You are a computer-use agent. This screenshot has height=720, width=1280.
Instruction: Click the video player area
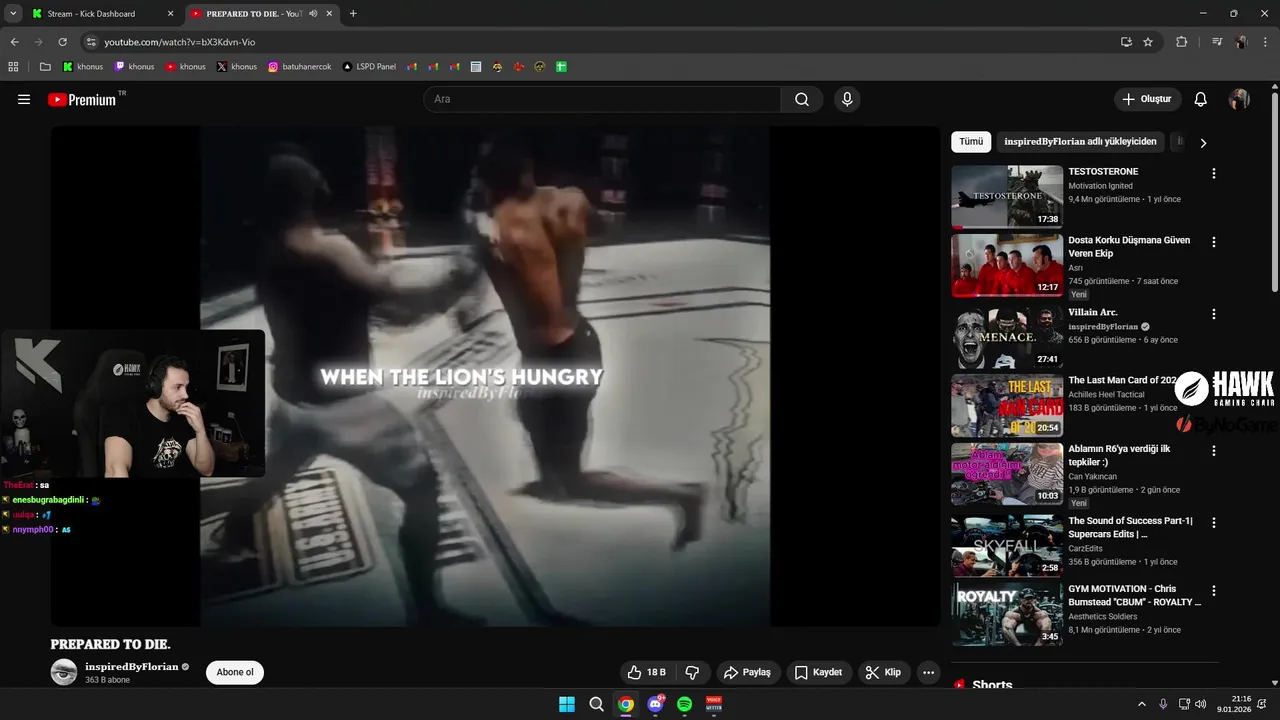(495, 376)
